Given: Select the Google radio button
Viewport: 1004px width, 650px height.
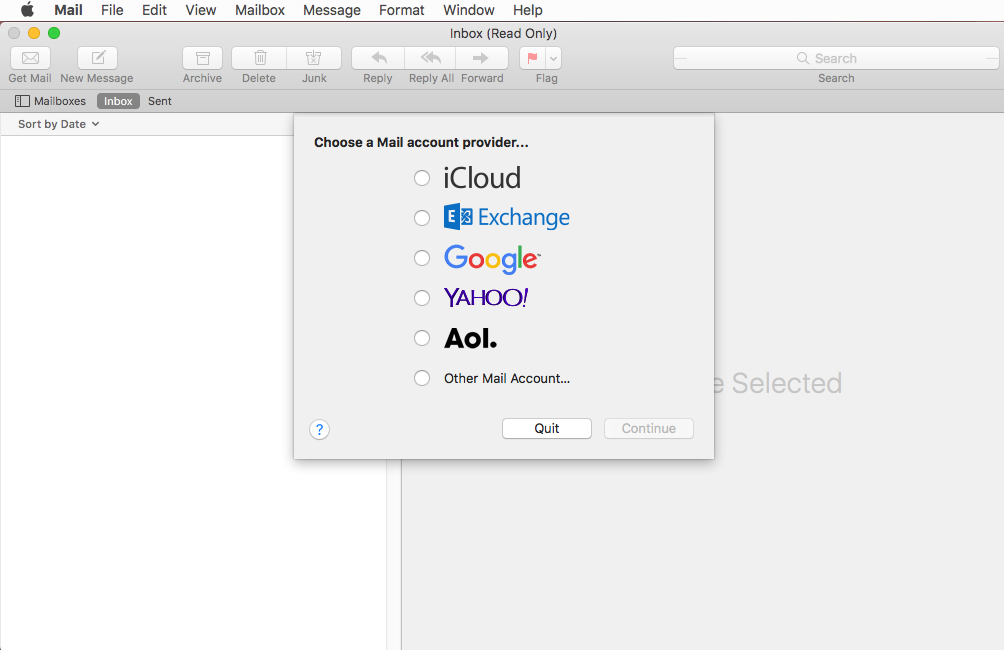Looking at the screenshot, I should [422, 258].
